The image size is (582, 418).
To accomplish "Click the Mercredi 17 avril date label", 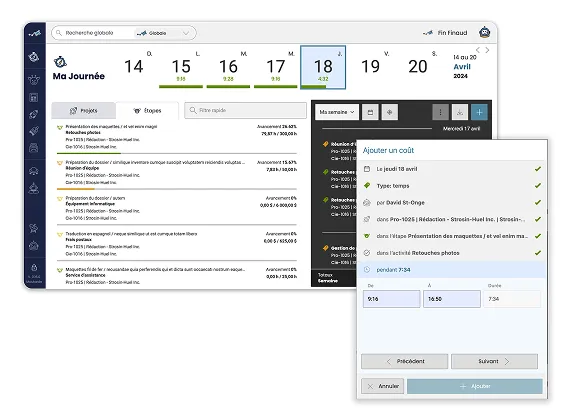I will click(x=461, y=129).
